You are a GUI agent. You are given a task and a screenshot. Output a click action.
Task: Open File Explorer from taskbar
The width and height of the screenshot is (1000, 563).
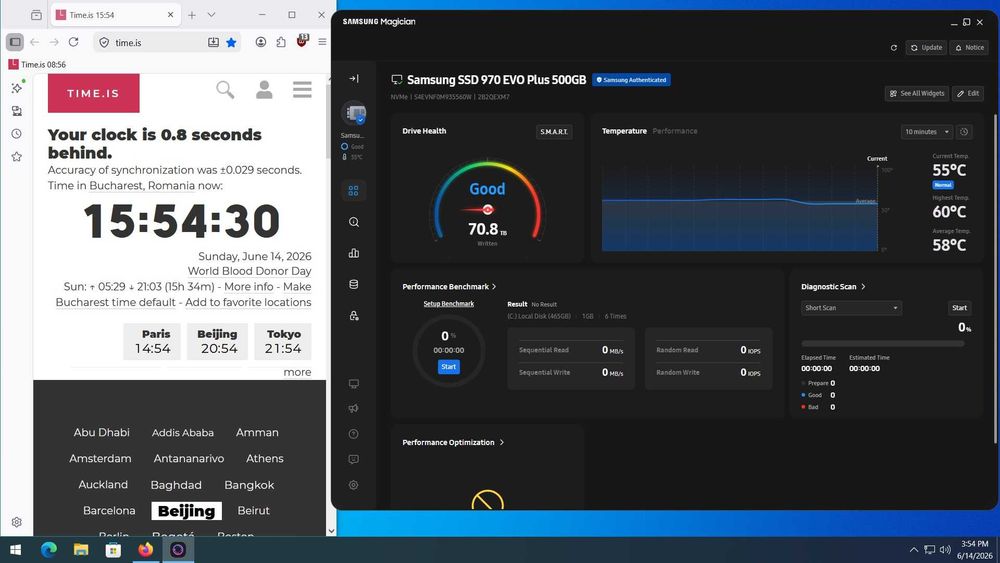pyautogui.click(x=81, y=550)
